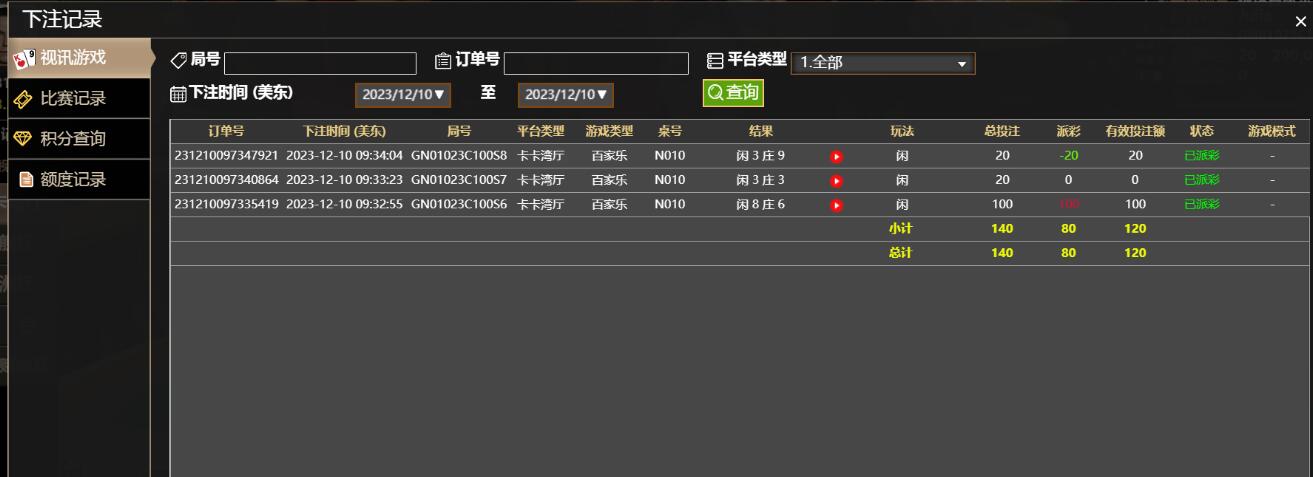Click the 派彩 column header
This screenshot has width=1313, height=477.
1068,131
